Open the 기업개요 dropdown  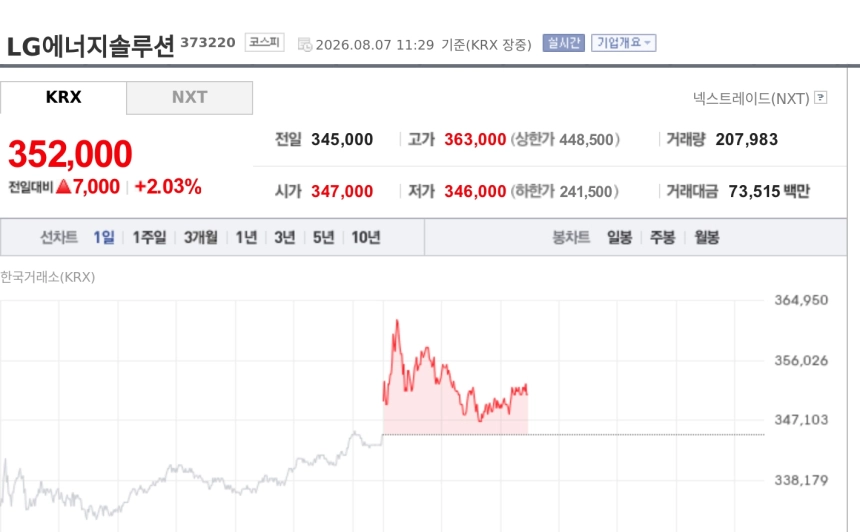[x=624, y=43]
